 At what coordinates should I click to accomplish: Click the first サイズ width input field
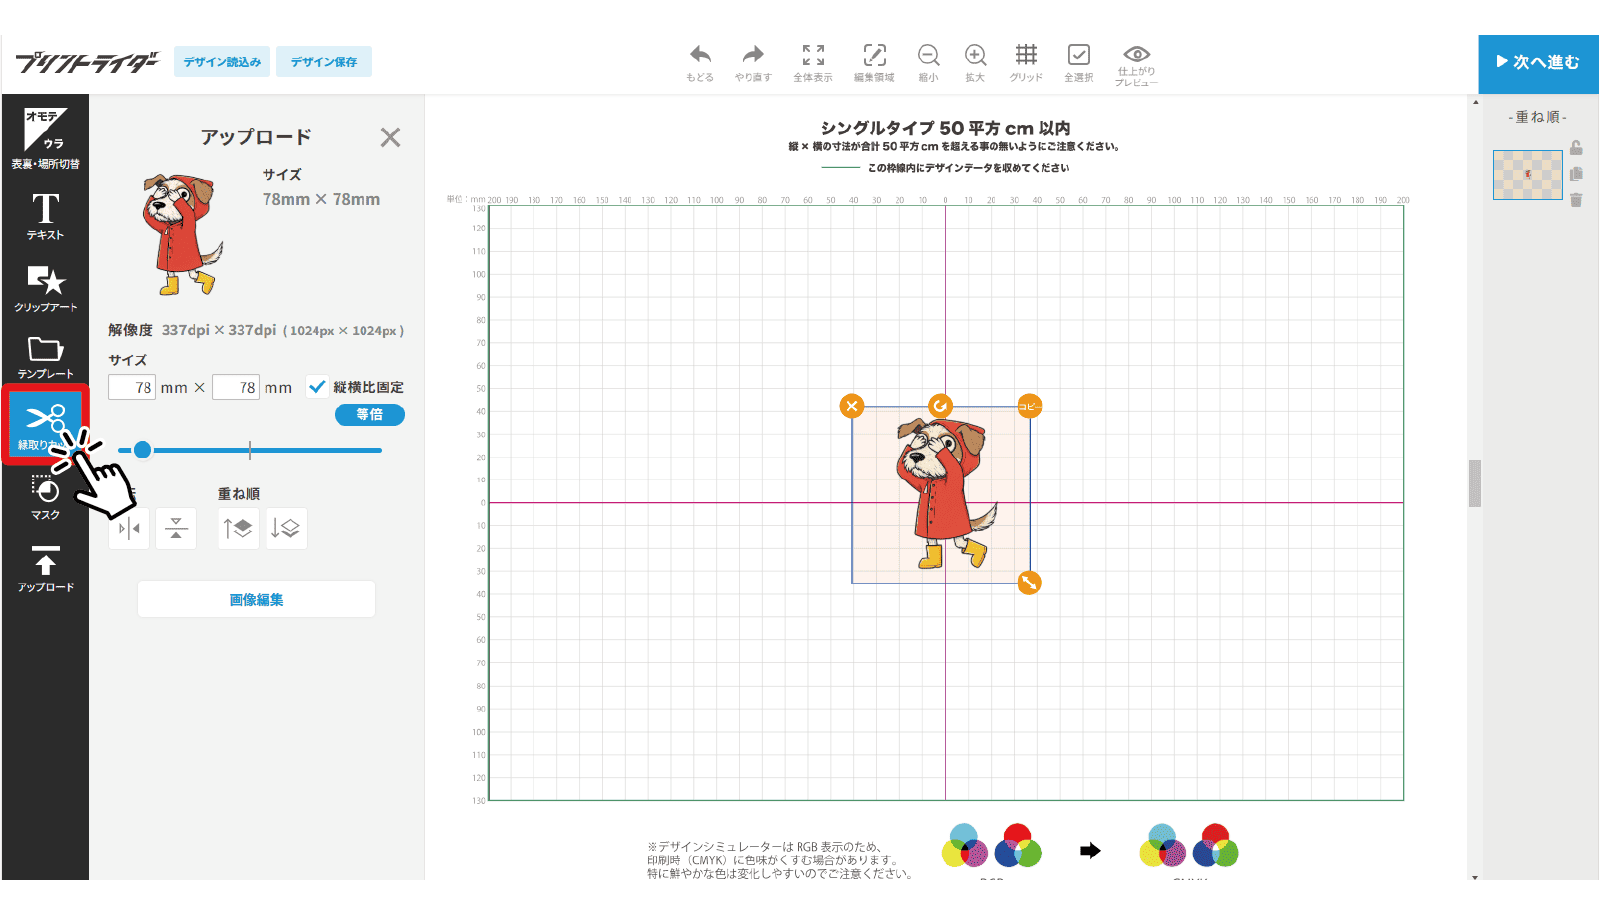coord(132,388)
